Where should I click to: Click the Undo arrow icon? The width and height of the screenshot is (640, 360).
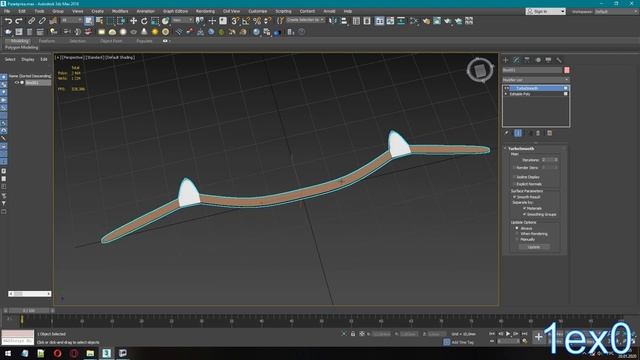coord(9,21)
